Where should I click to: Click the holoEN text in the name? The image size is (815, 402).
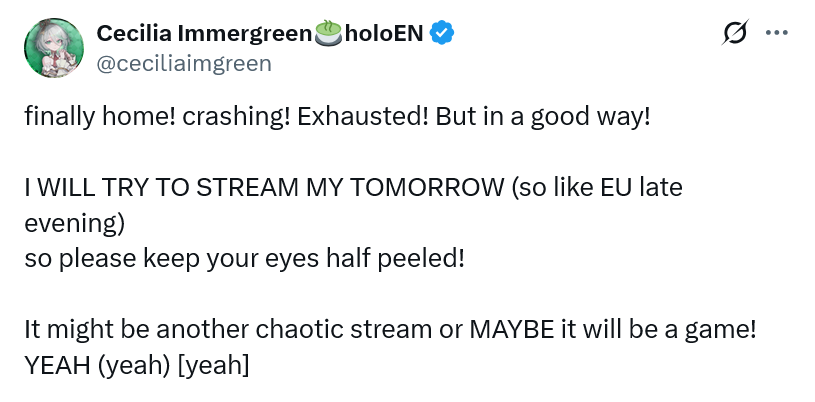click(385, 34)
